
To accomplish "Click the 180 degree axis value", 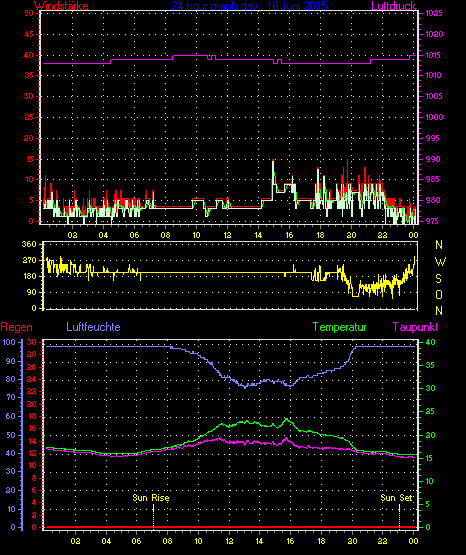I will pyautogui.click(x=29, y=276).
